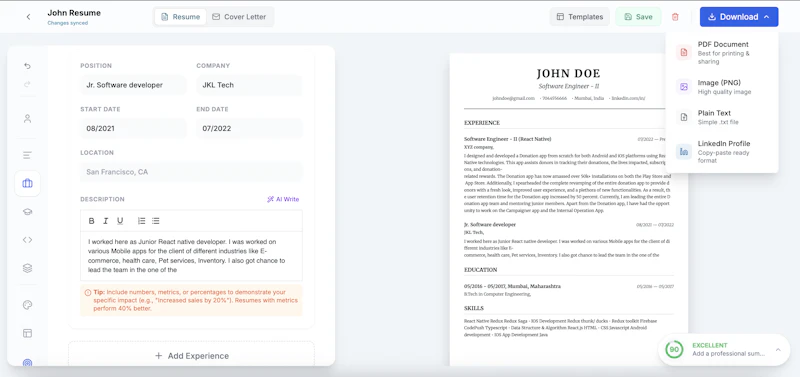Choose Image (PNG) download option
800x377 pixels.
tap(722, 87)
